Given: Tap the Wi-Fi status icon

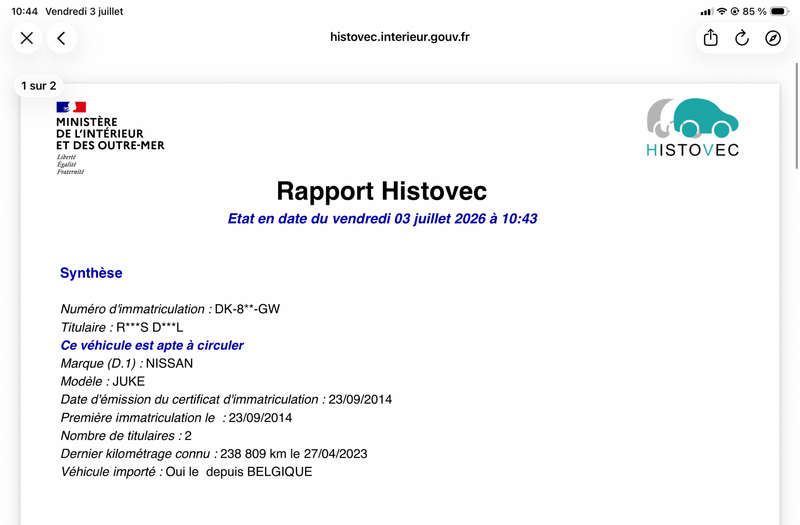Looking at the screenshot, I should click(721, 11).
